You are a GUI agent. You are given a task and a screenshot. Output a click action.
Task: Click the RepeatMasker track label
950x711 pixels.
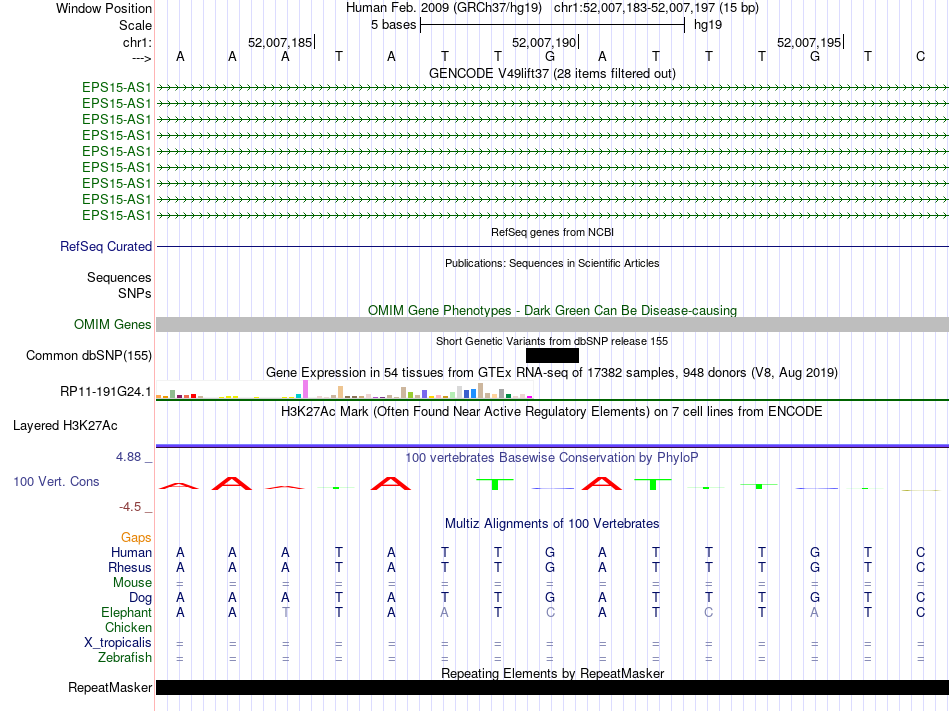coord(110,687)
